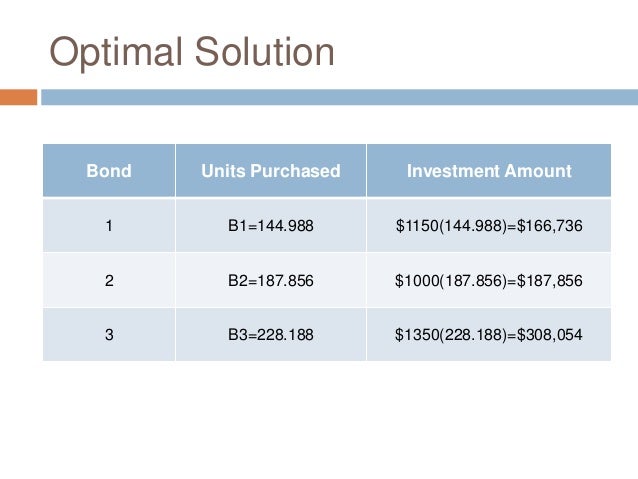Click the empty area below the table
The width and height of the screenshot is (638, 479).
pos(319,419)
